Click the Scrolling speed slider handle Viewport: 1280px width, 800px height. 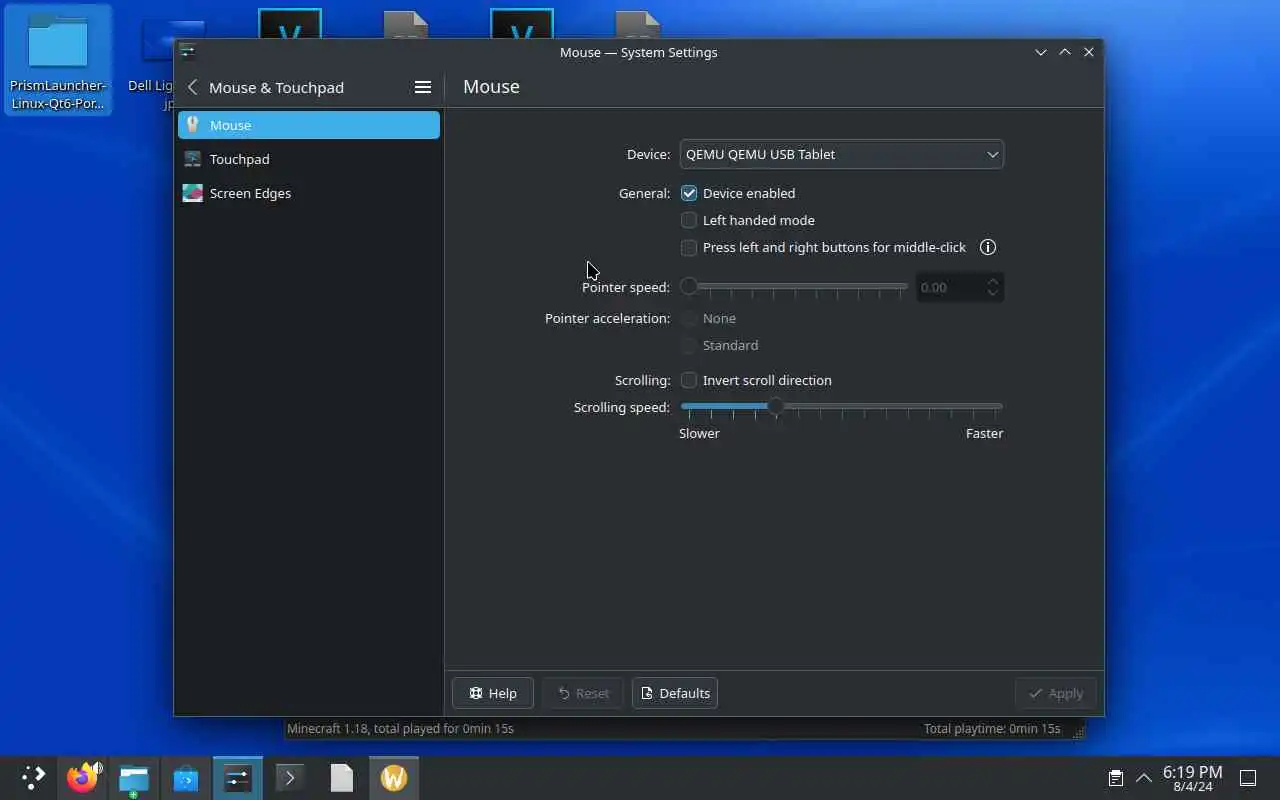click(776, 406)
